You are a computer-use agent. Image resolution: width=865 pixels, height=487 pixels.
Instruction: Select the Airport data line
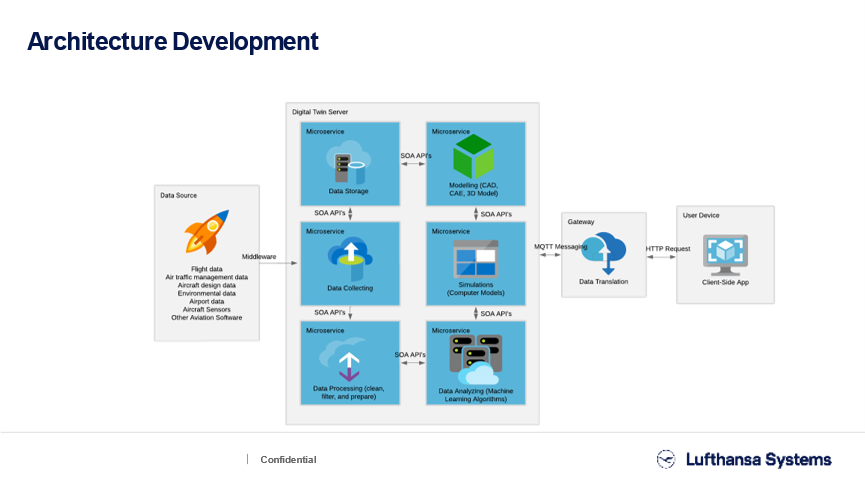[207, 301]
